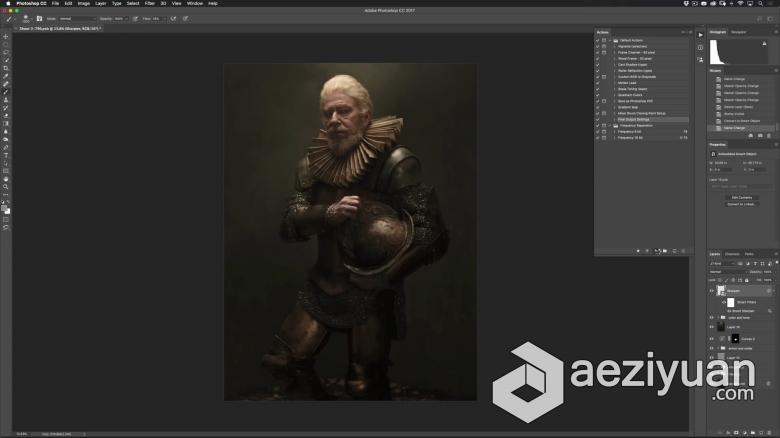Image resolution: width=780 pixels, height=438 pixels.
Task: Toggle Gradient Map action checkmark
Action: (598, 107)
